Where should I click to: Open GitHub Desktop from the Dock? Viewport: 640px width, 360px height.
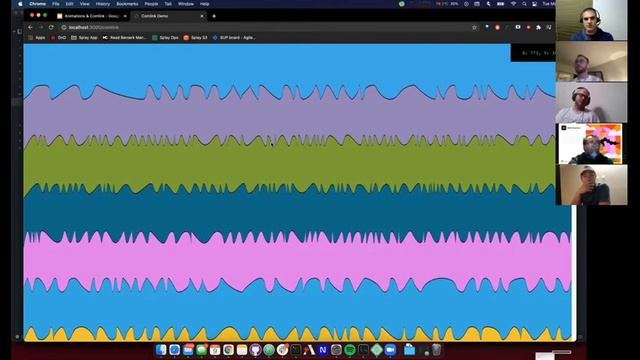pyautogui.click(x=255, y=350)
